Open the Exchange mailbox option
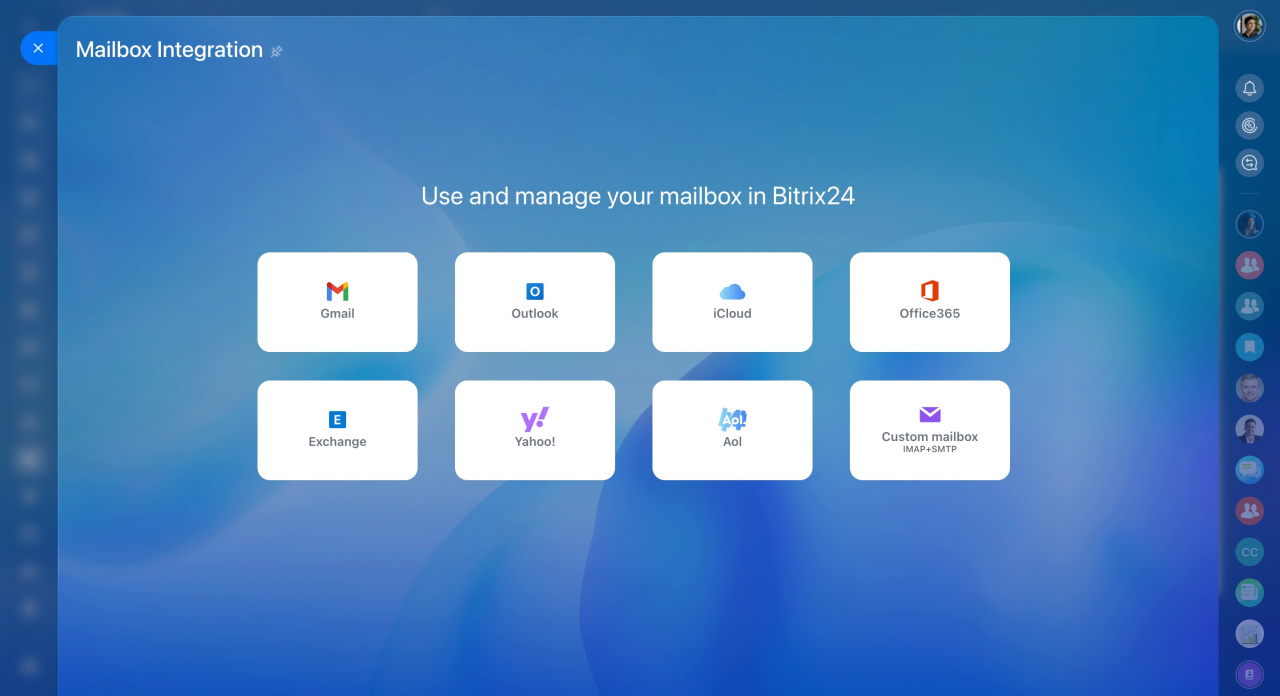 click(337, 430)
